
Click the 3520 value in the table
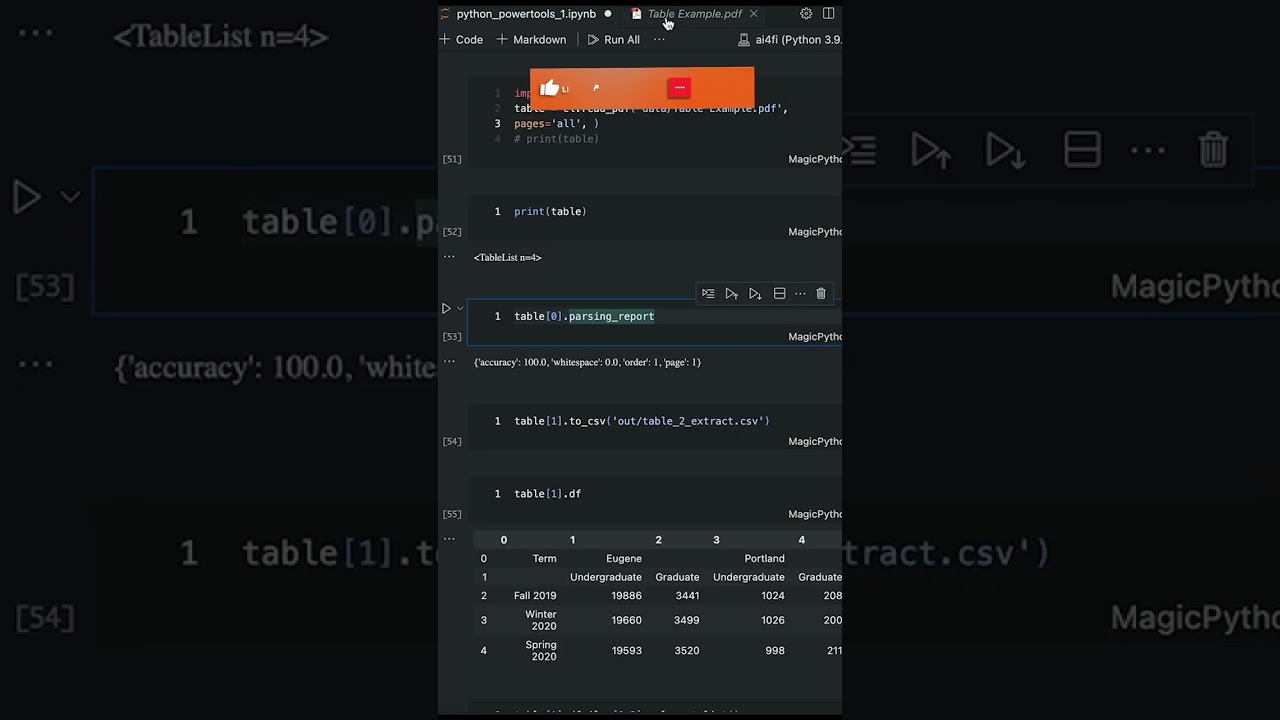tap(687, 650)
